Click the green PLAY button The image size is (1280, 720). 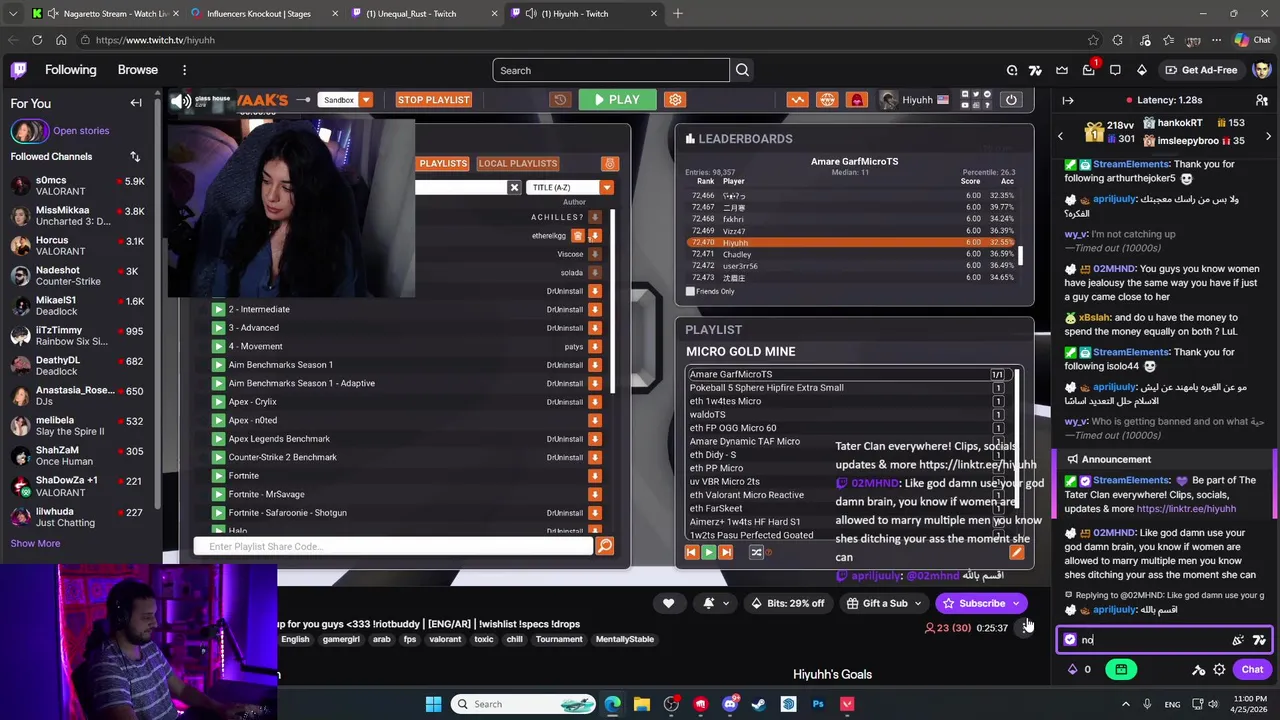616,100
